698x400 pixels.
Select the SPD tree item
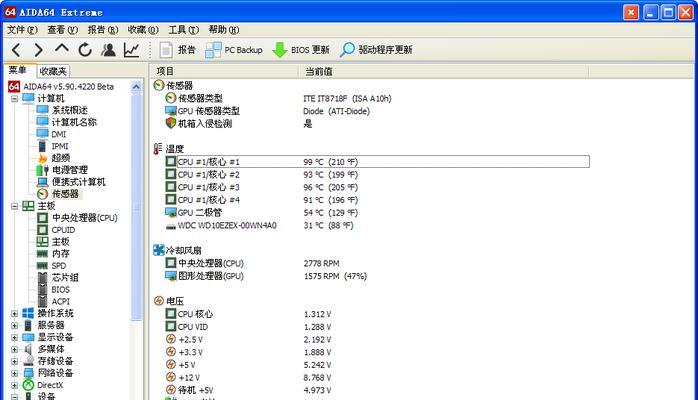(52, 266)
